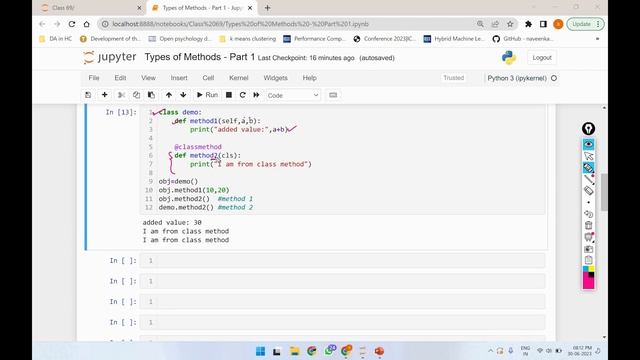640x360 pixels.
Task: Pick the cyan color swatch
Action: [586, 269]
